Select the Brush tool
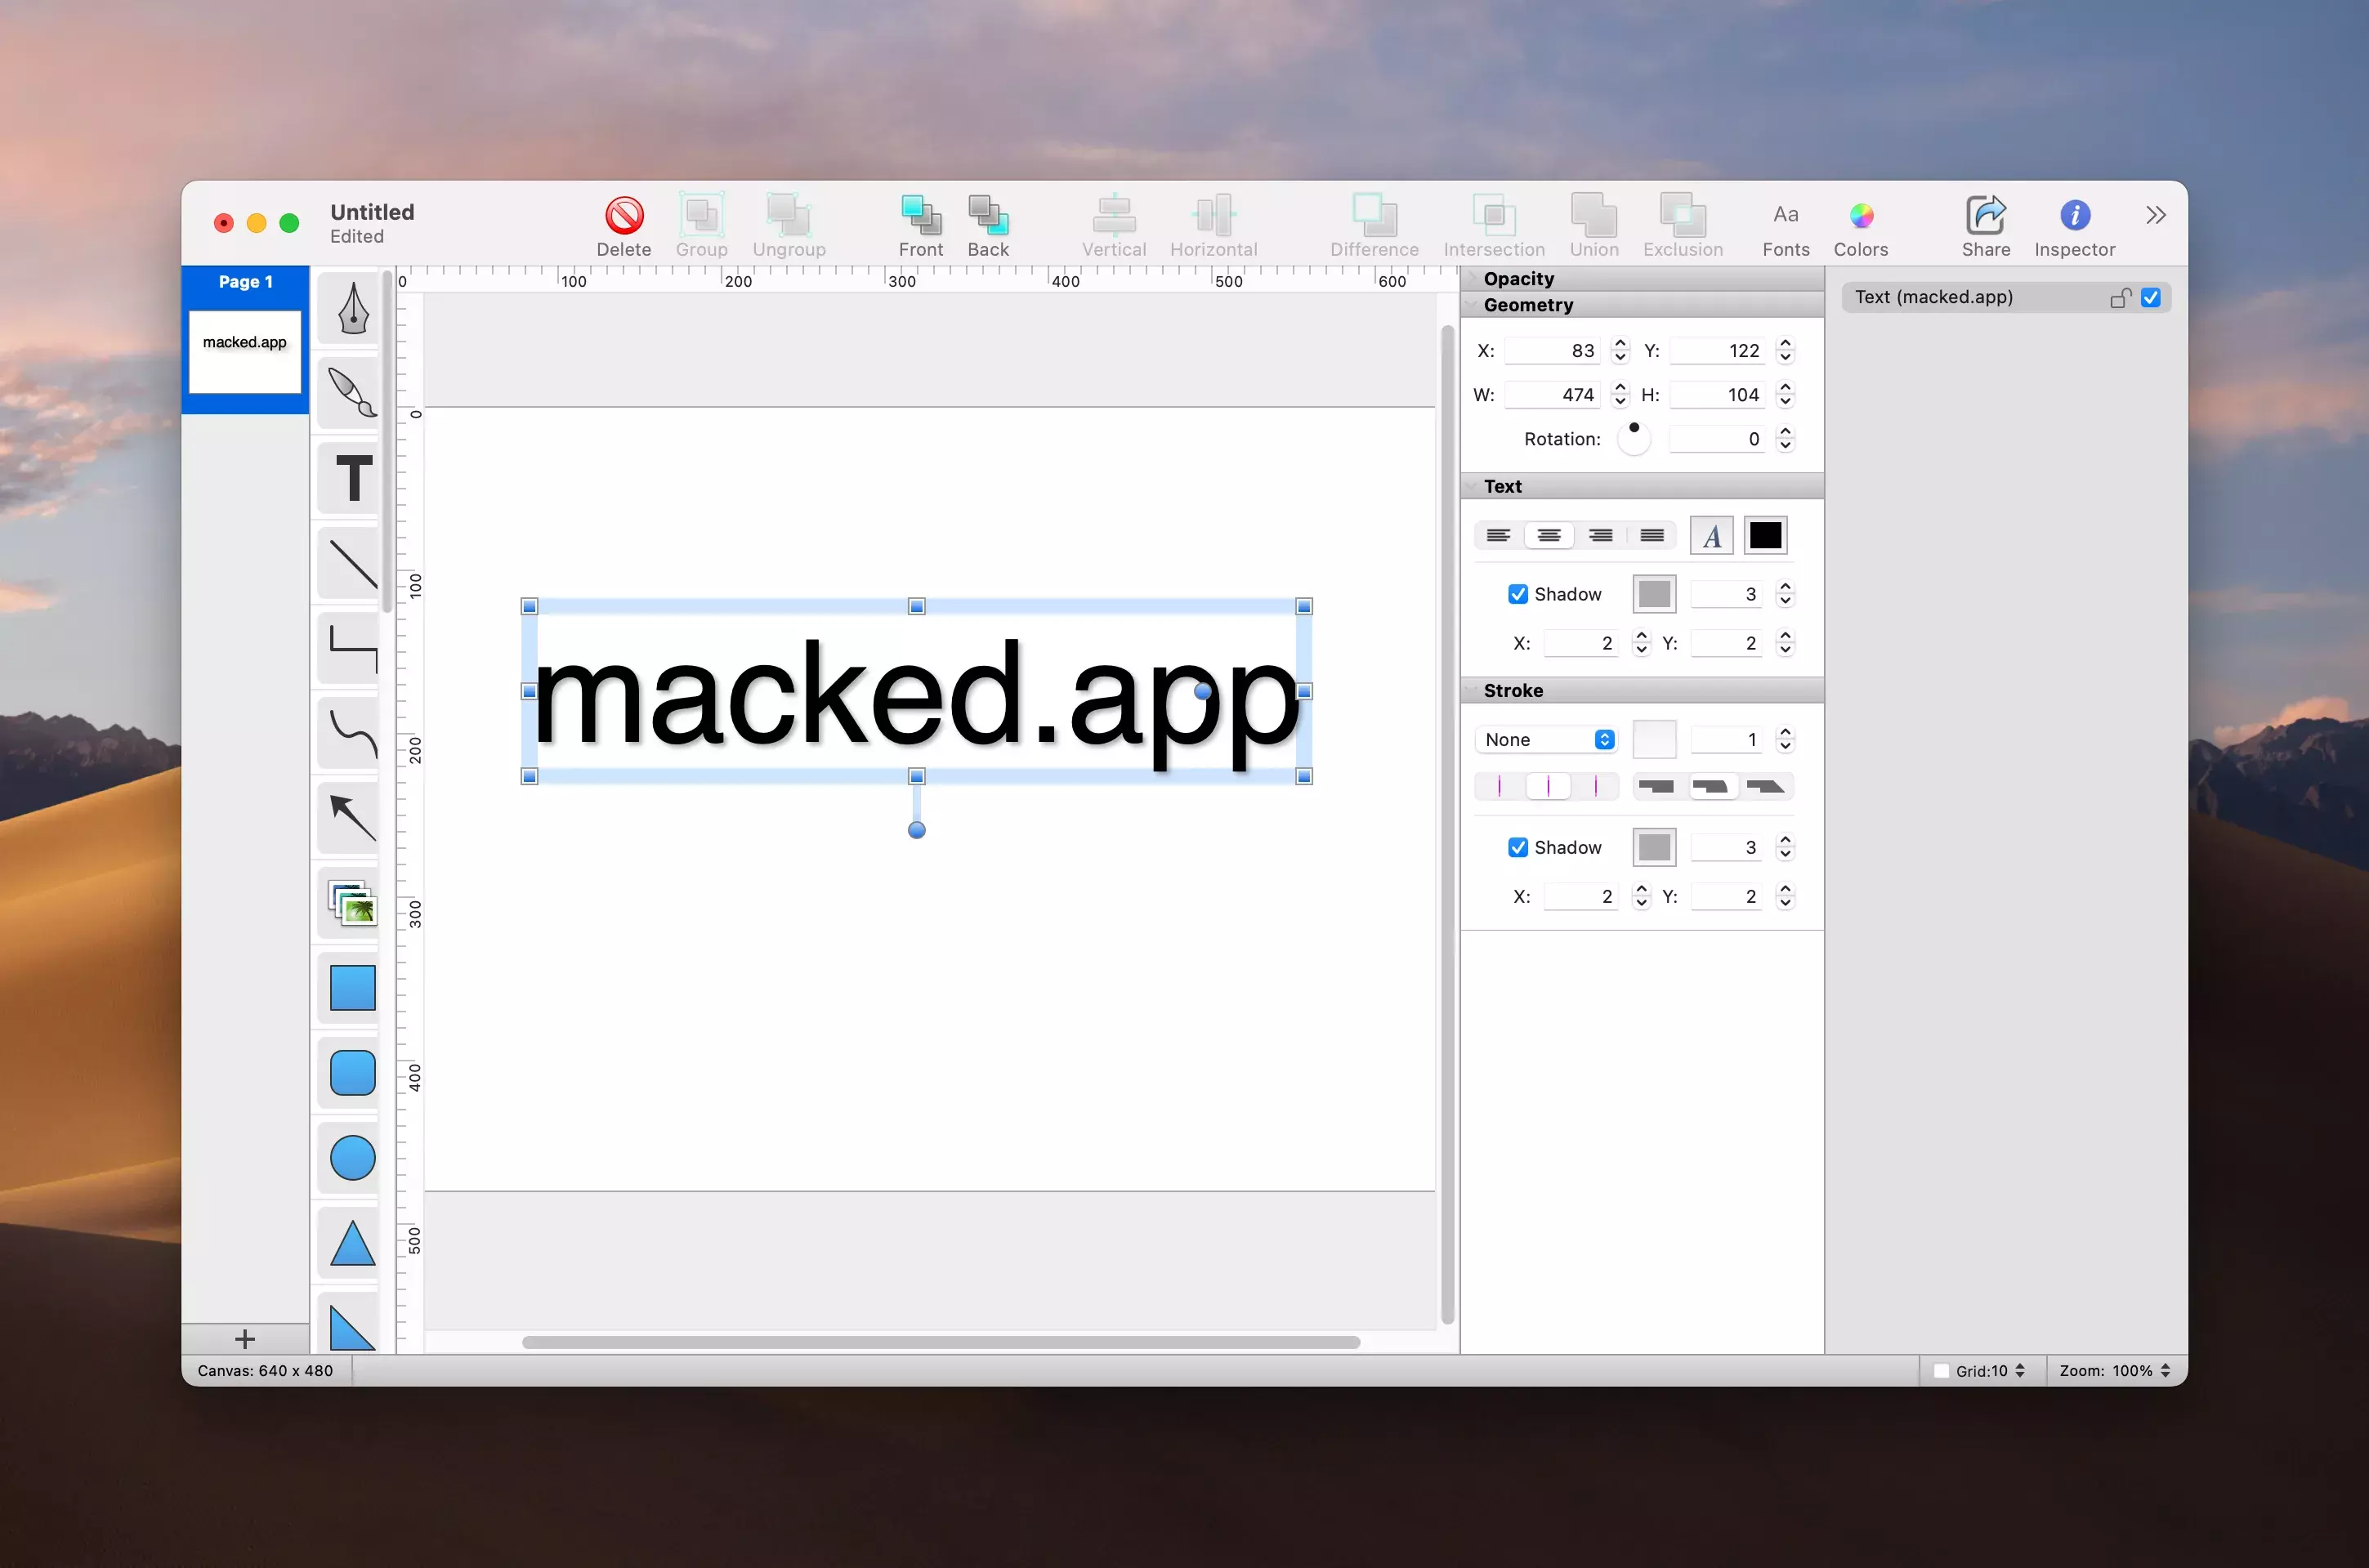Image resolution: width=2369 pixels, height=1568 pixels. pos(352,393)
